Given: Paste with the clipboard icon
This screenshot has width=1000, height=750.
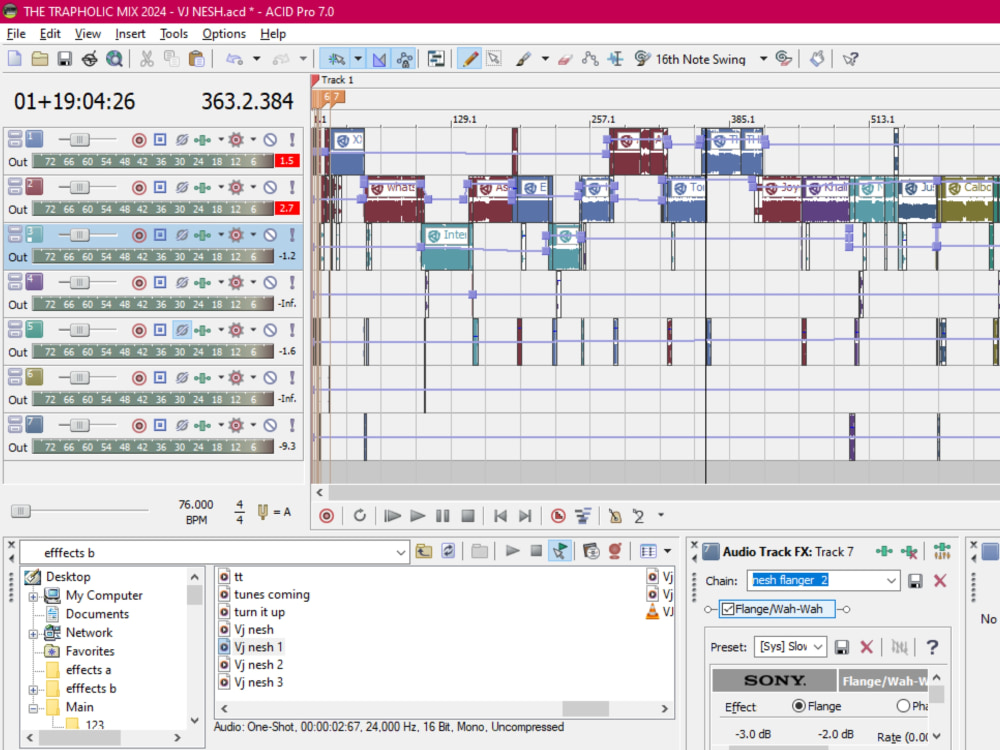Looking at the screenshot, I should tap(196, 59).
